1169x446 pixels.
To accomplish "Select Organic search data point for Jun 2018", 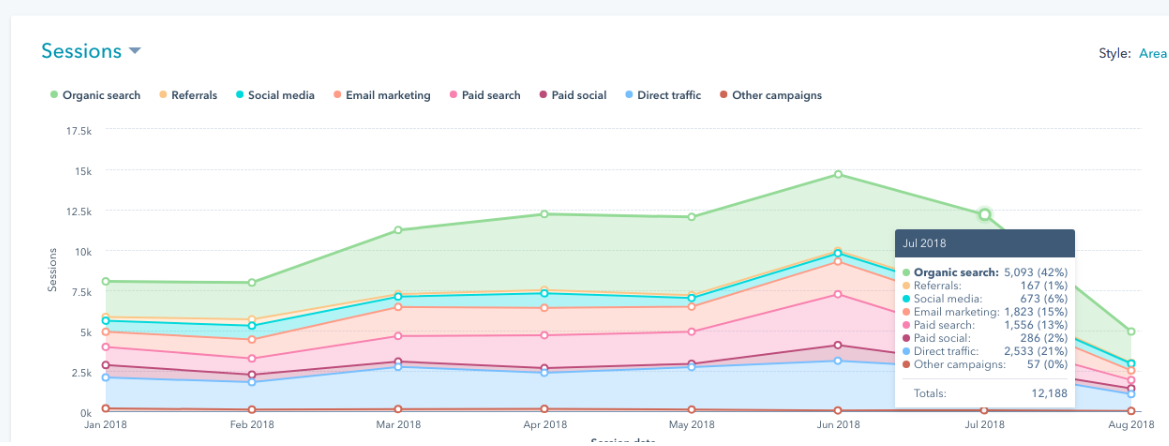I will pyautogui.click(x=838, y=175).
